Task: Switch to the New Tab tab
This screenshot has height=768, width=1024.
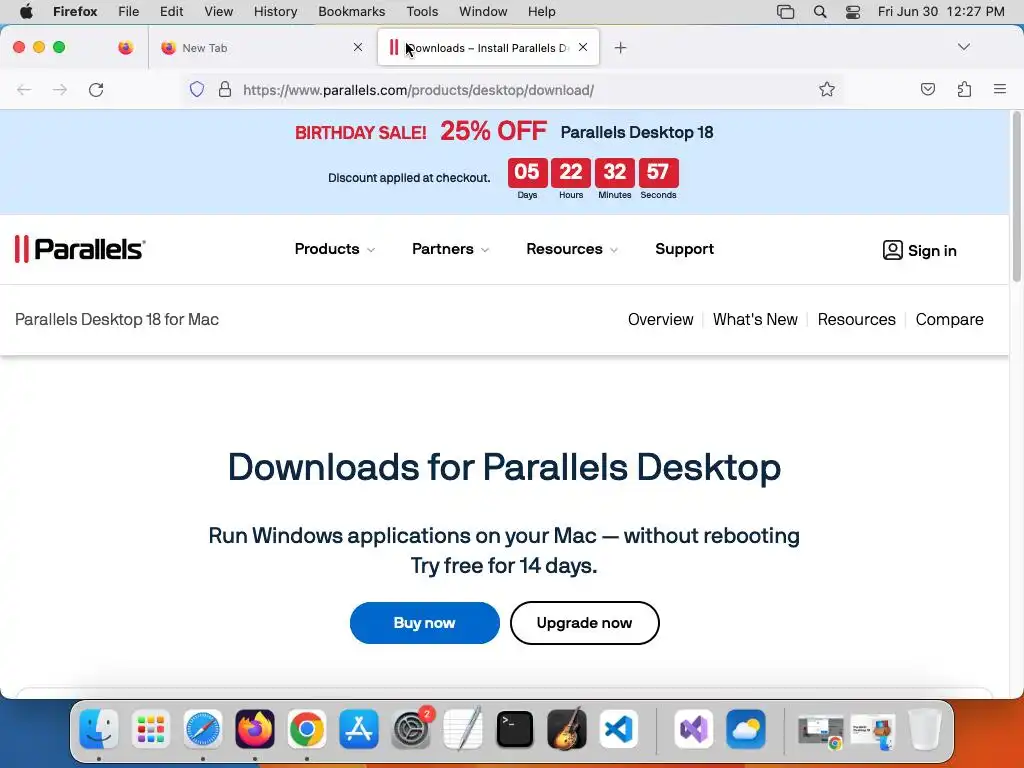Action: point(261,48)
